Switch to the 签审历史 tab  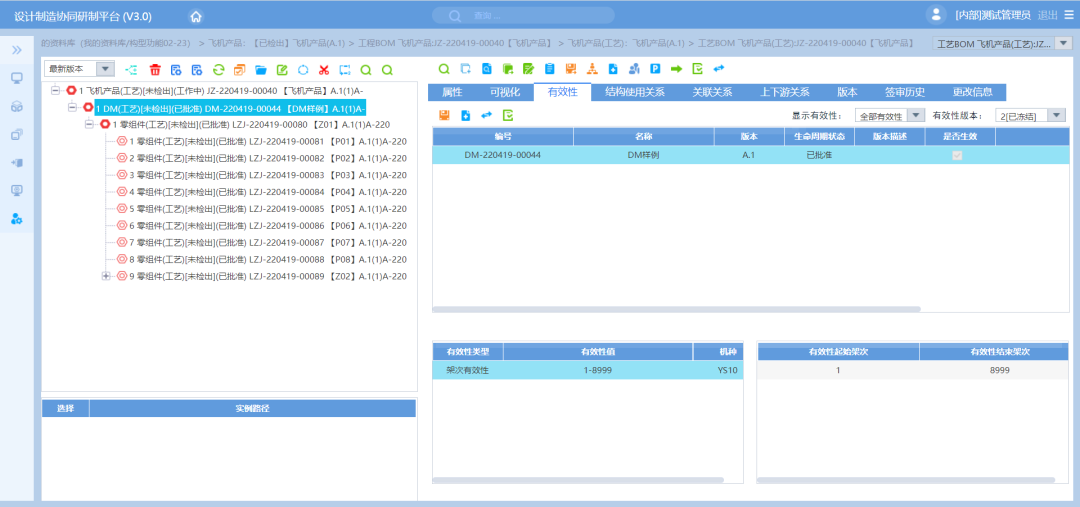[905, 92]
